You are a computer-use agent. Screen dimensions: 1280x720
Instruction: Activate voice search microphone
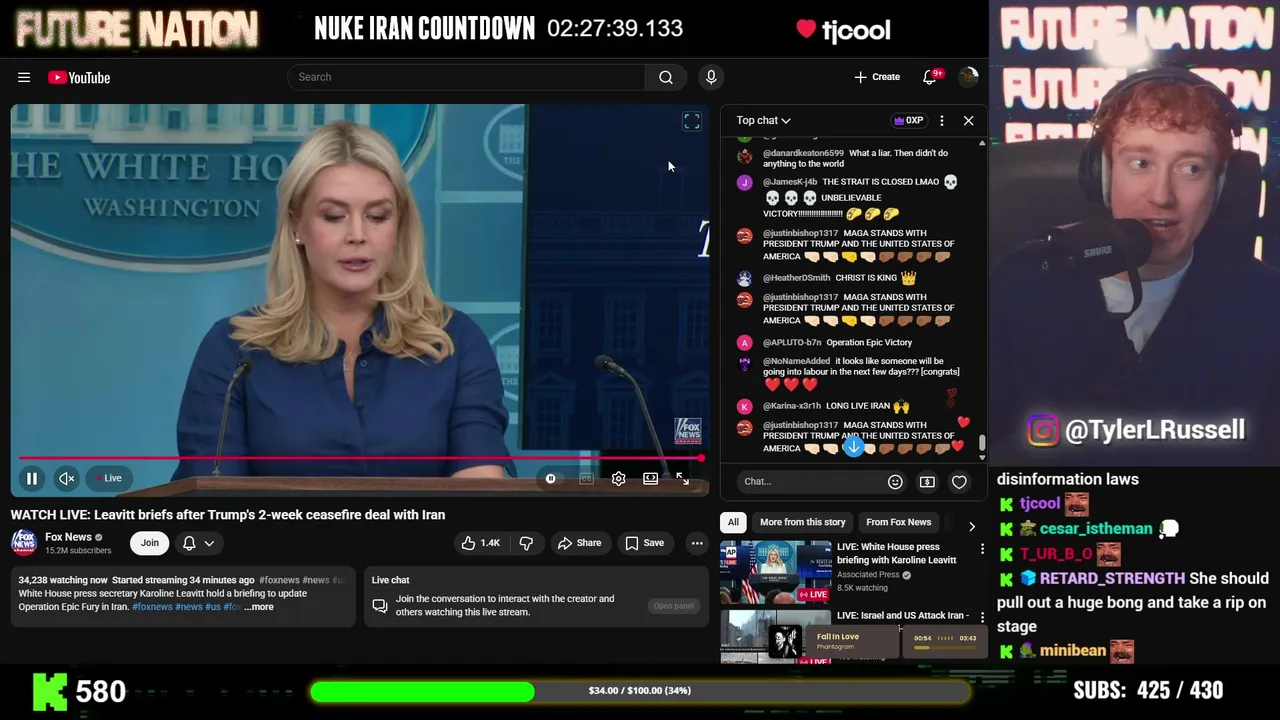click(711, 77)
